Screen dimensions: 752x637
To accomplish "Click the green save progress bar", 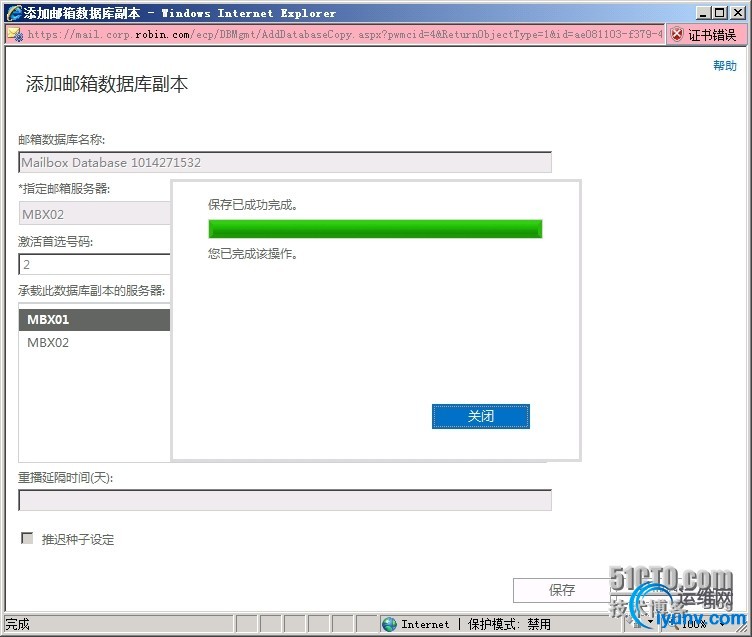I will pos(375,229).
